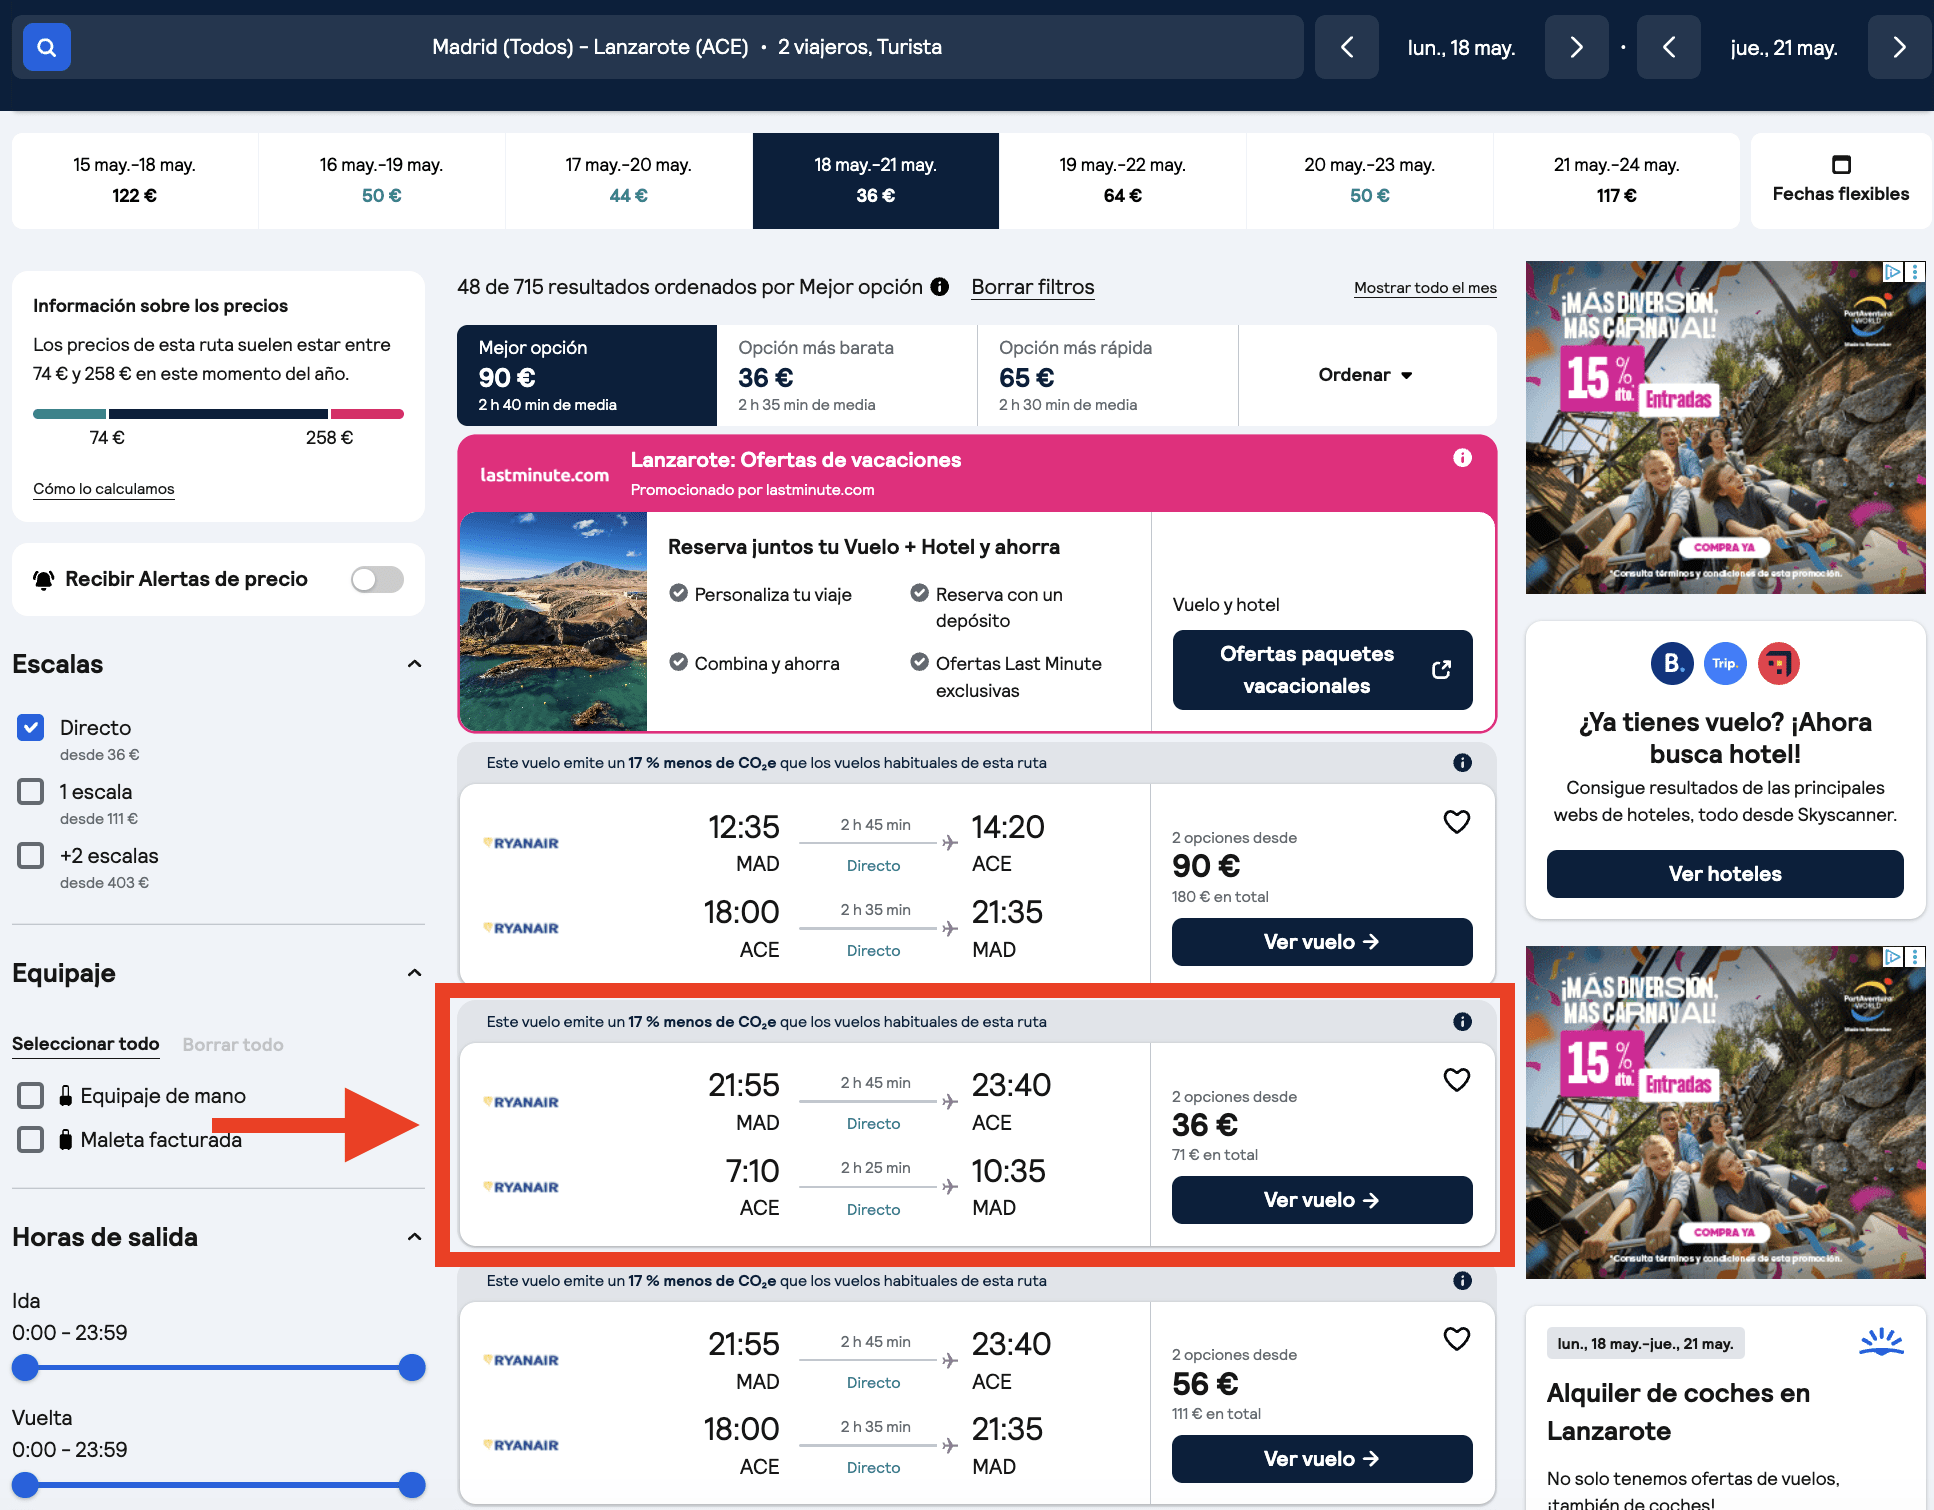Click Borrar filtros link
Screen dimensions: 1934x1510
[1033, 287]
